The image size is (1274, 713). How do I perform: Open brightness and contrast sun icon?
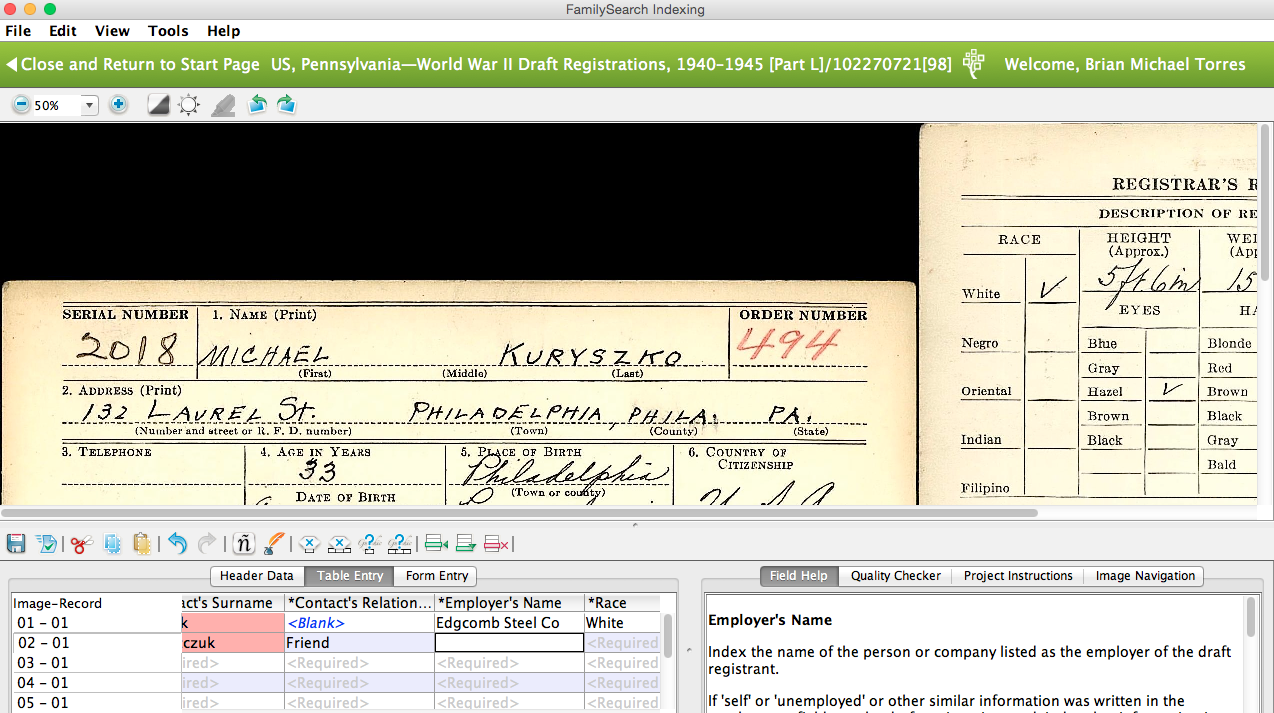point(189,105)
